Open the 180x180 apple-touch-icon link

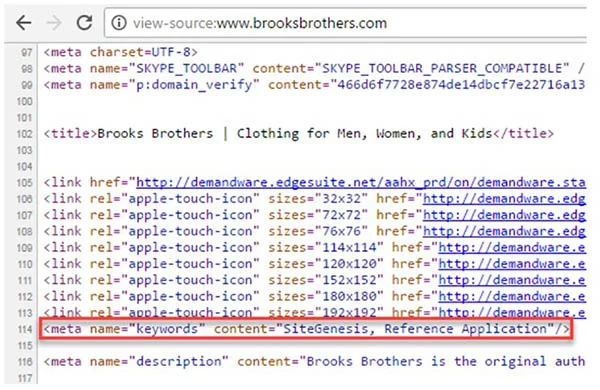[512, 297]
